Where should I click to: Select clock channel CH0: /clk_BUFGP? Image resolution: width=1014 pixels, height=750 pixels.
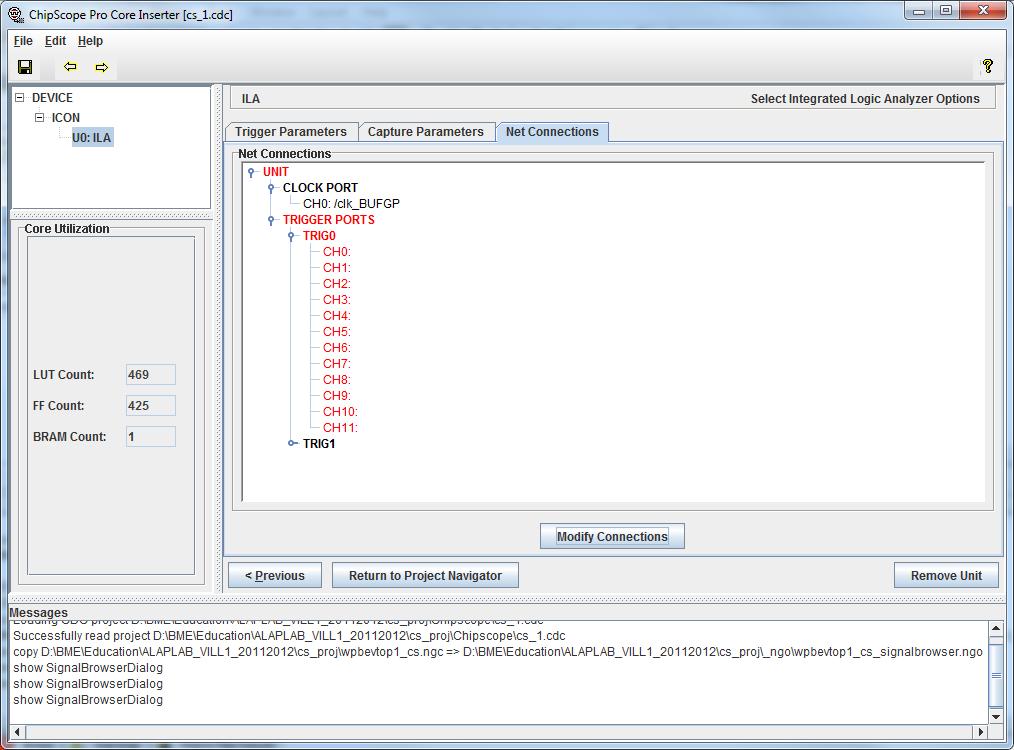[x=351, y=204]
